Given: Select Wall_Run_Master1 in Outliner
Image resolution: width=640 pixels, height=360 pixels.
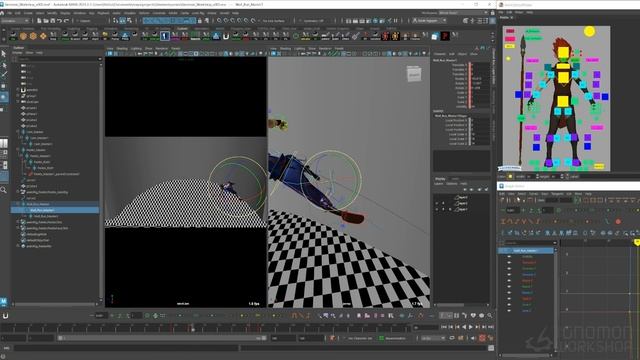Looking at the screenshot, I should pos(42,210).
